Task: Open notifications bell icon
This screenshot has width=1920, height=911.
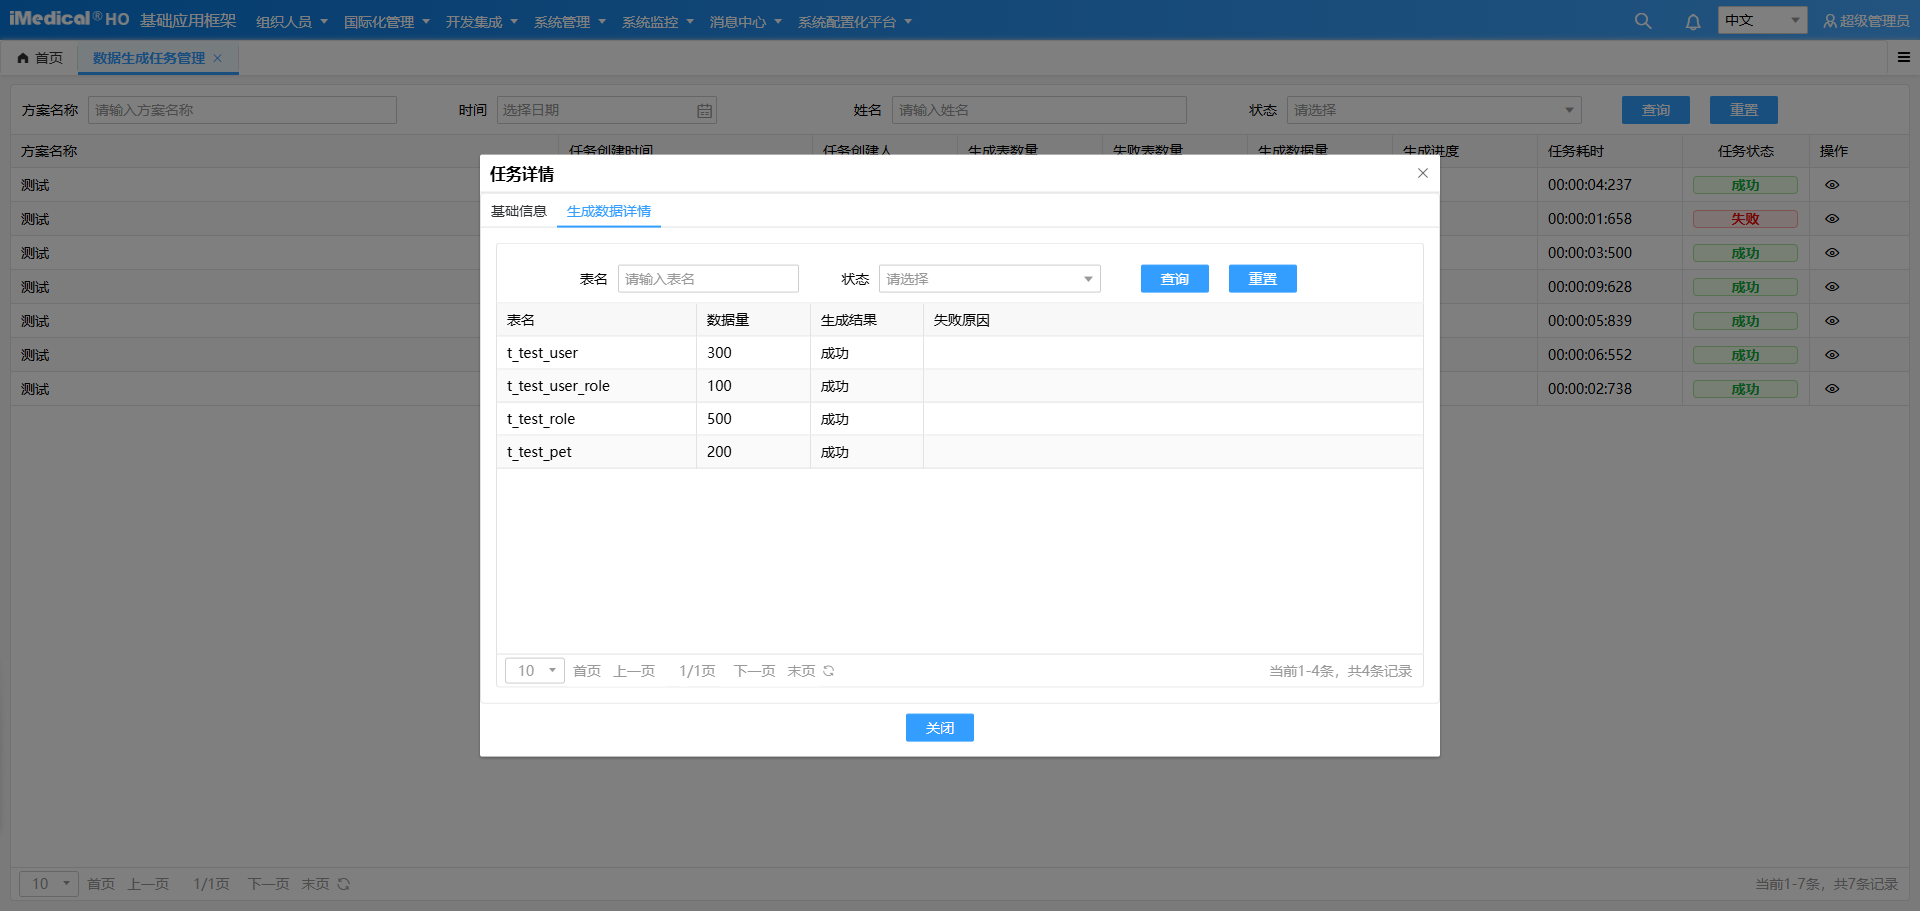Action: 1692,22
